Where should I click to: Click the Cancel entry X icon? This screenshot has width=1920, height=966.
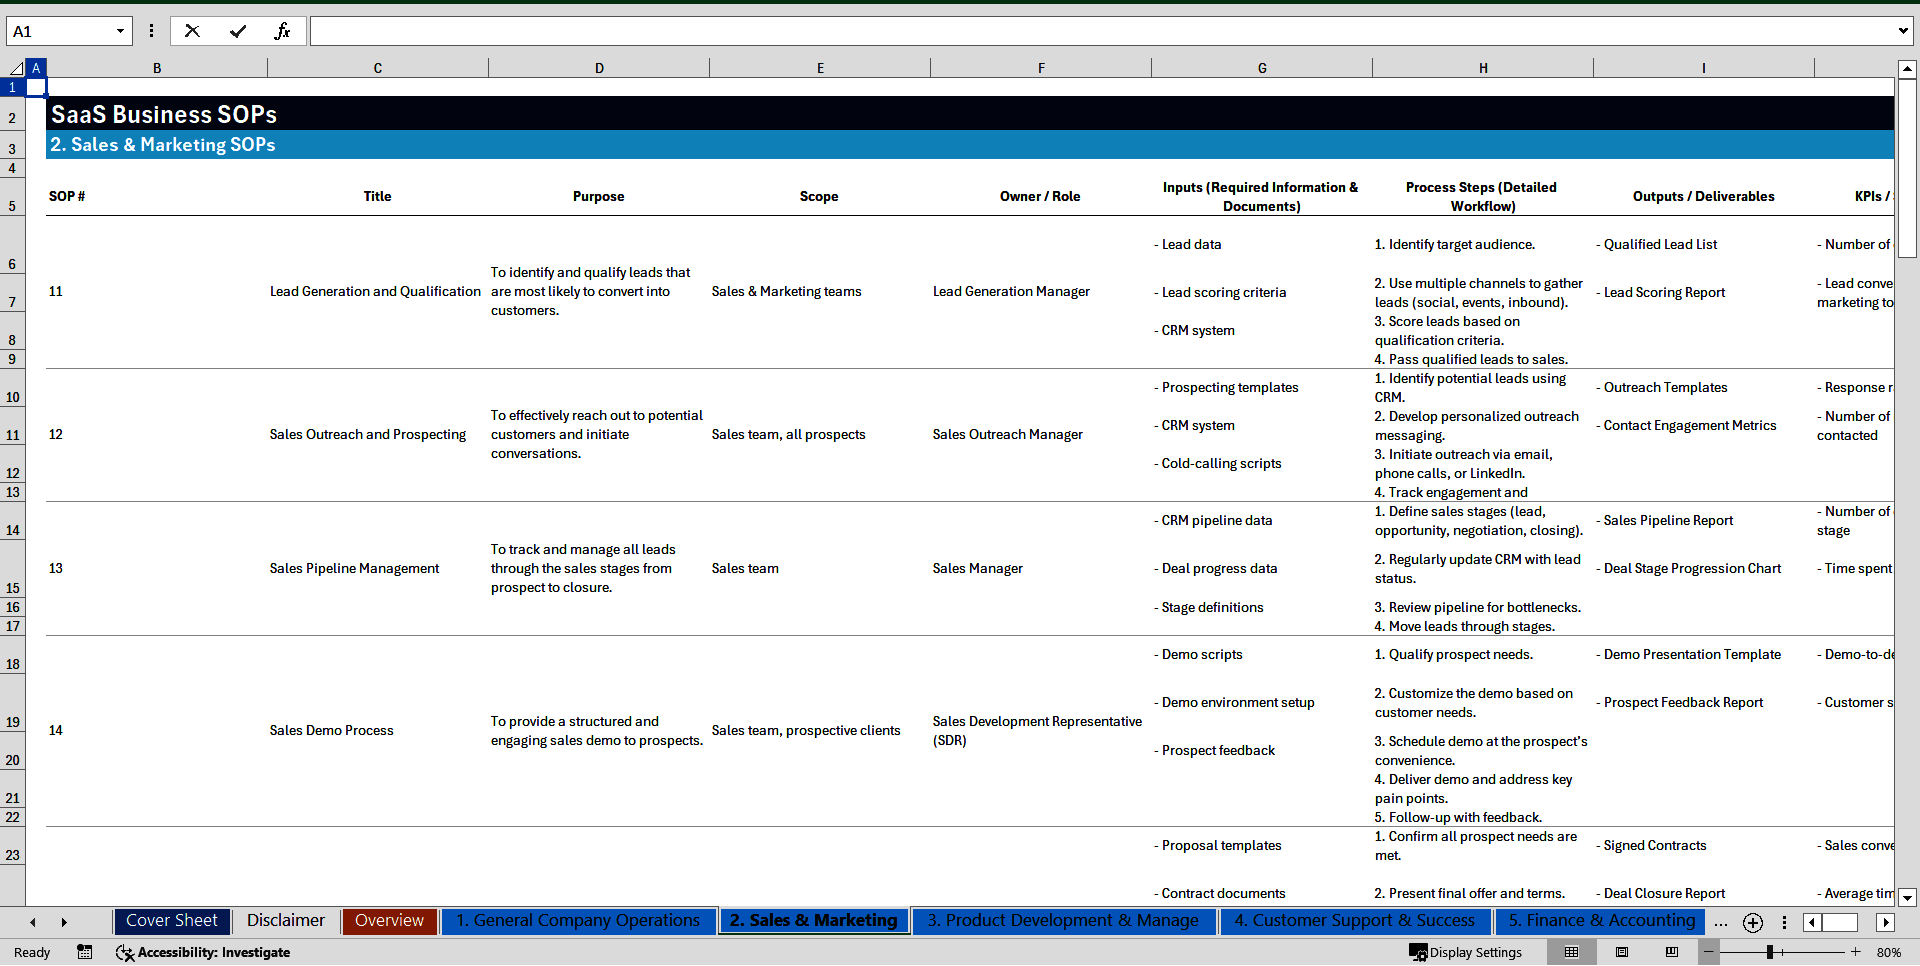tap(192, 31)
